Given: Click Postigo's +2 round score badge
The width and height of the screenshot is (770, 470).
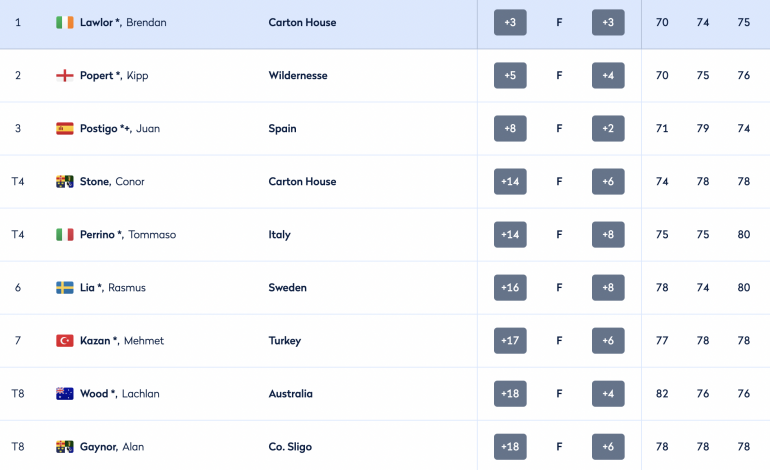Looking at the screenshot, I should 608,129.
